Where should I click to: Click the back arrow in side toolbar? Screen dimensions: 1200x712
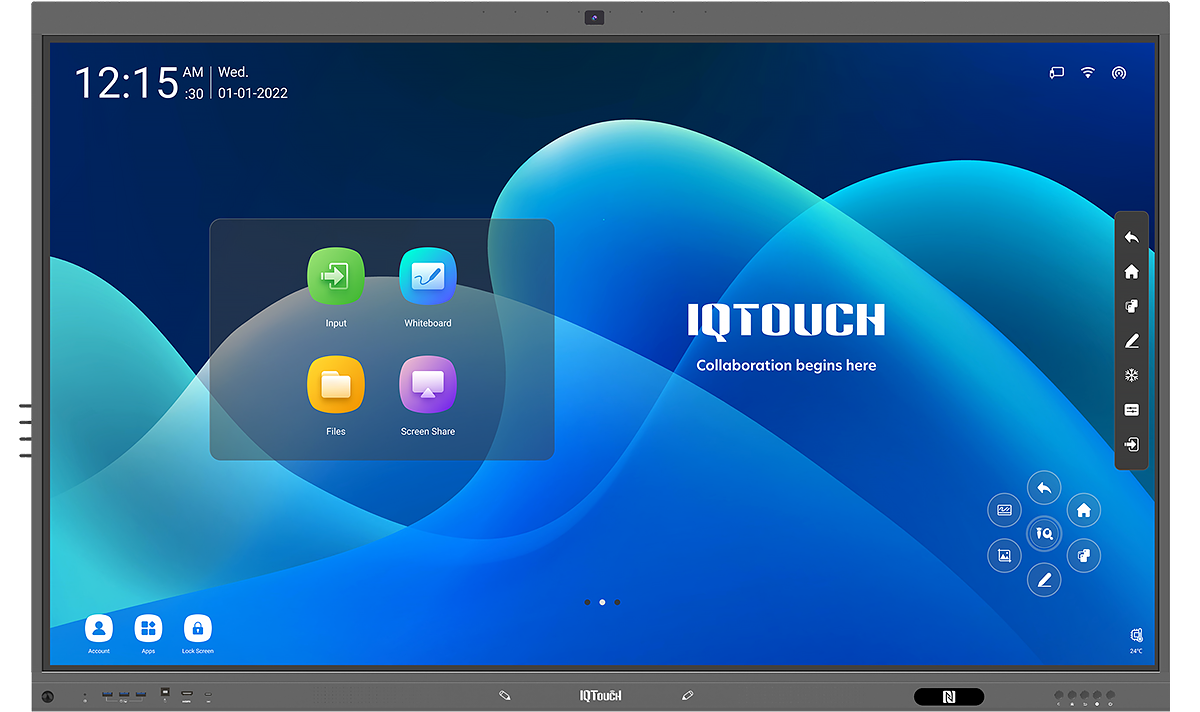tap(1131, 238)
